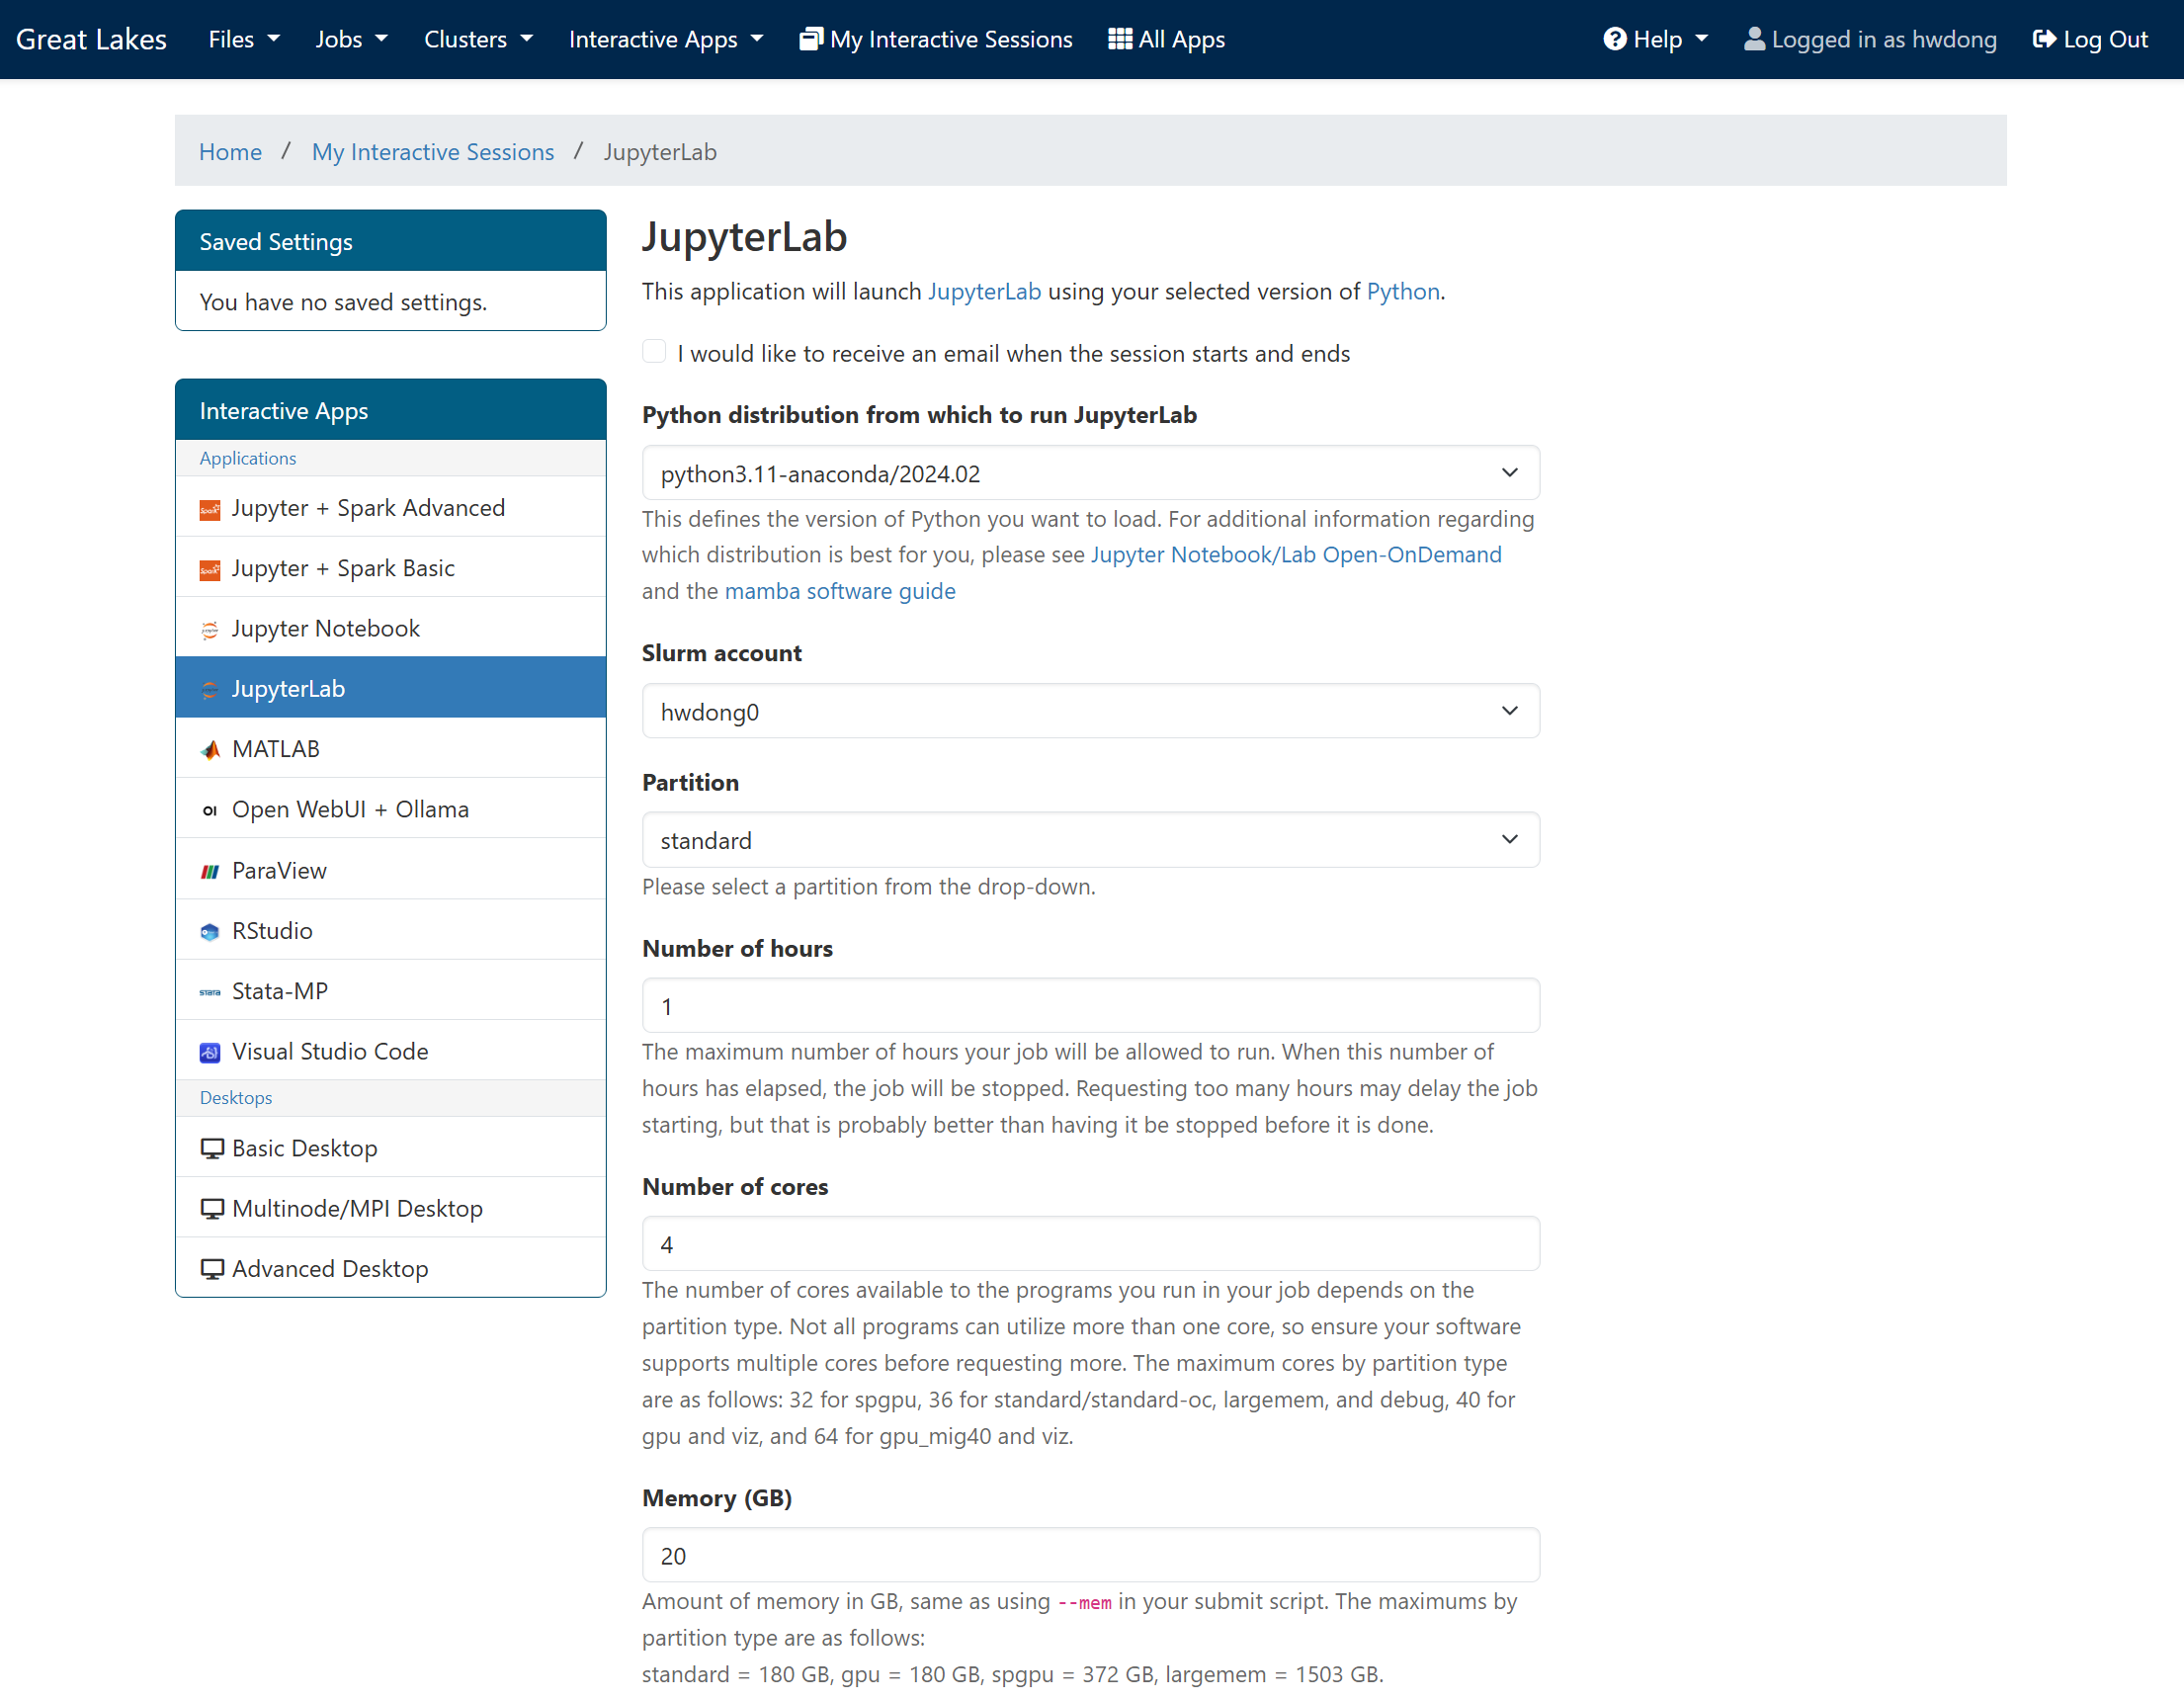Click the Number of cores field

pos(1090,1244)
